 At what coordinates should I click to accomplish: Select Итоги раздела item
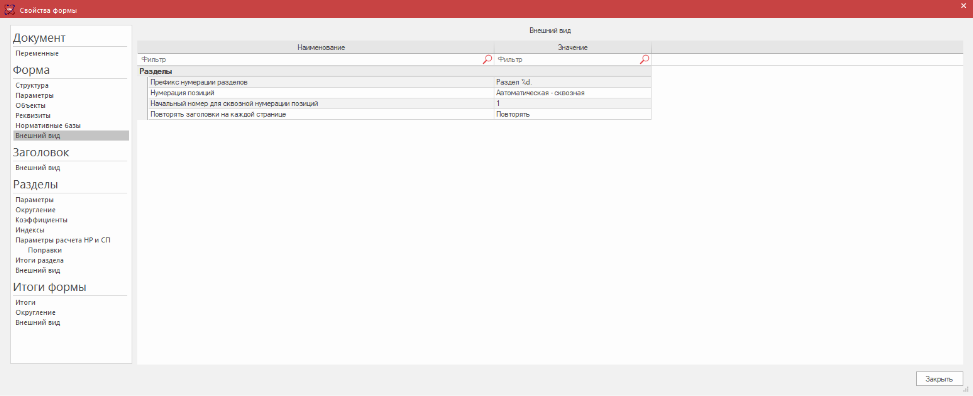(40, 261)
